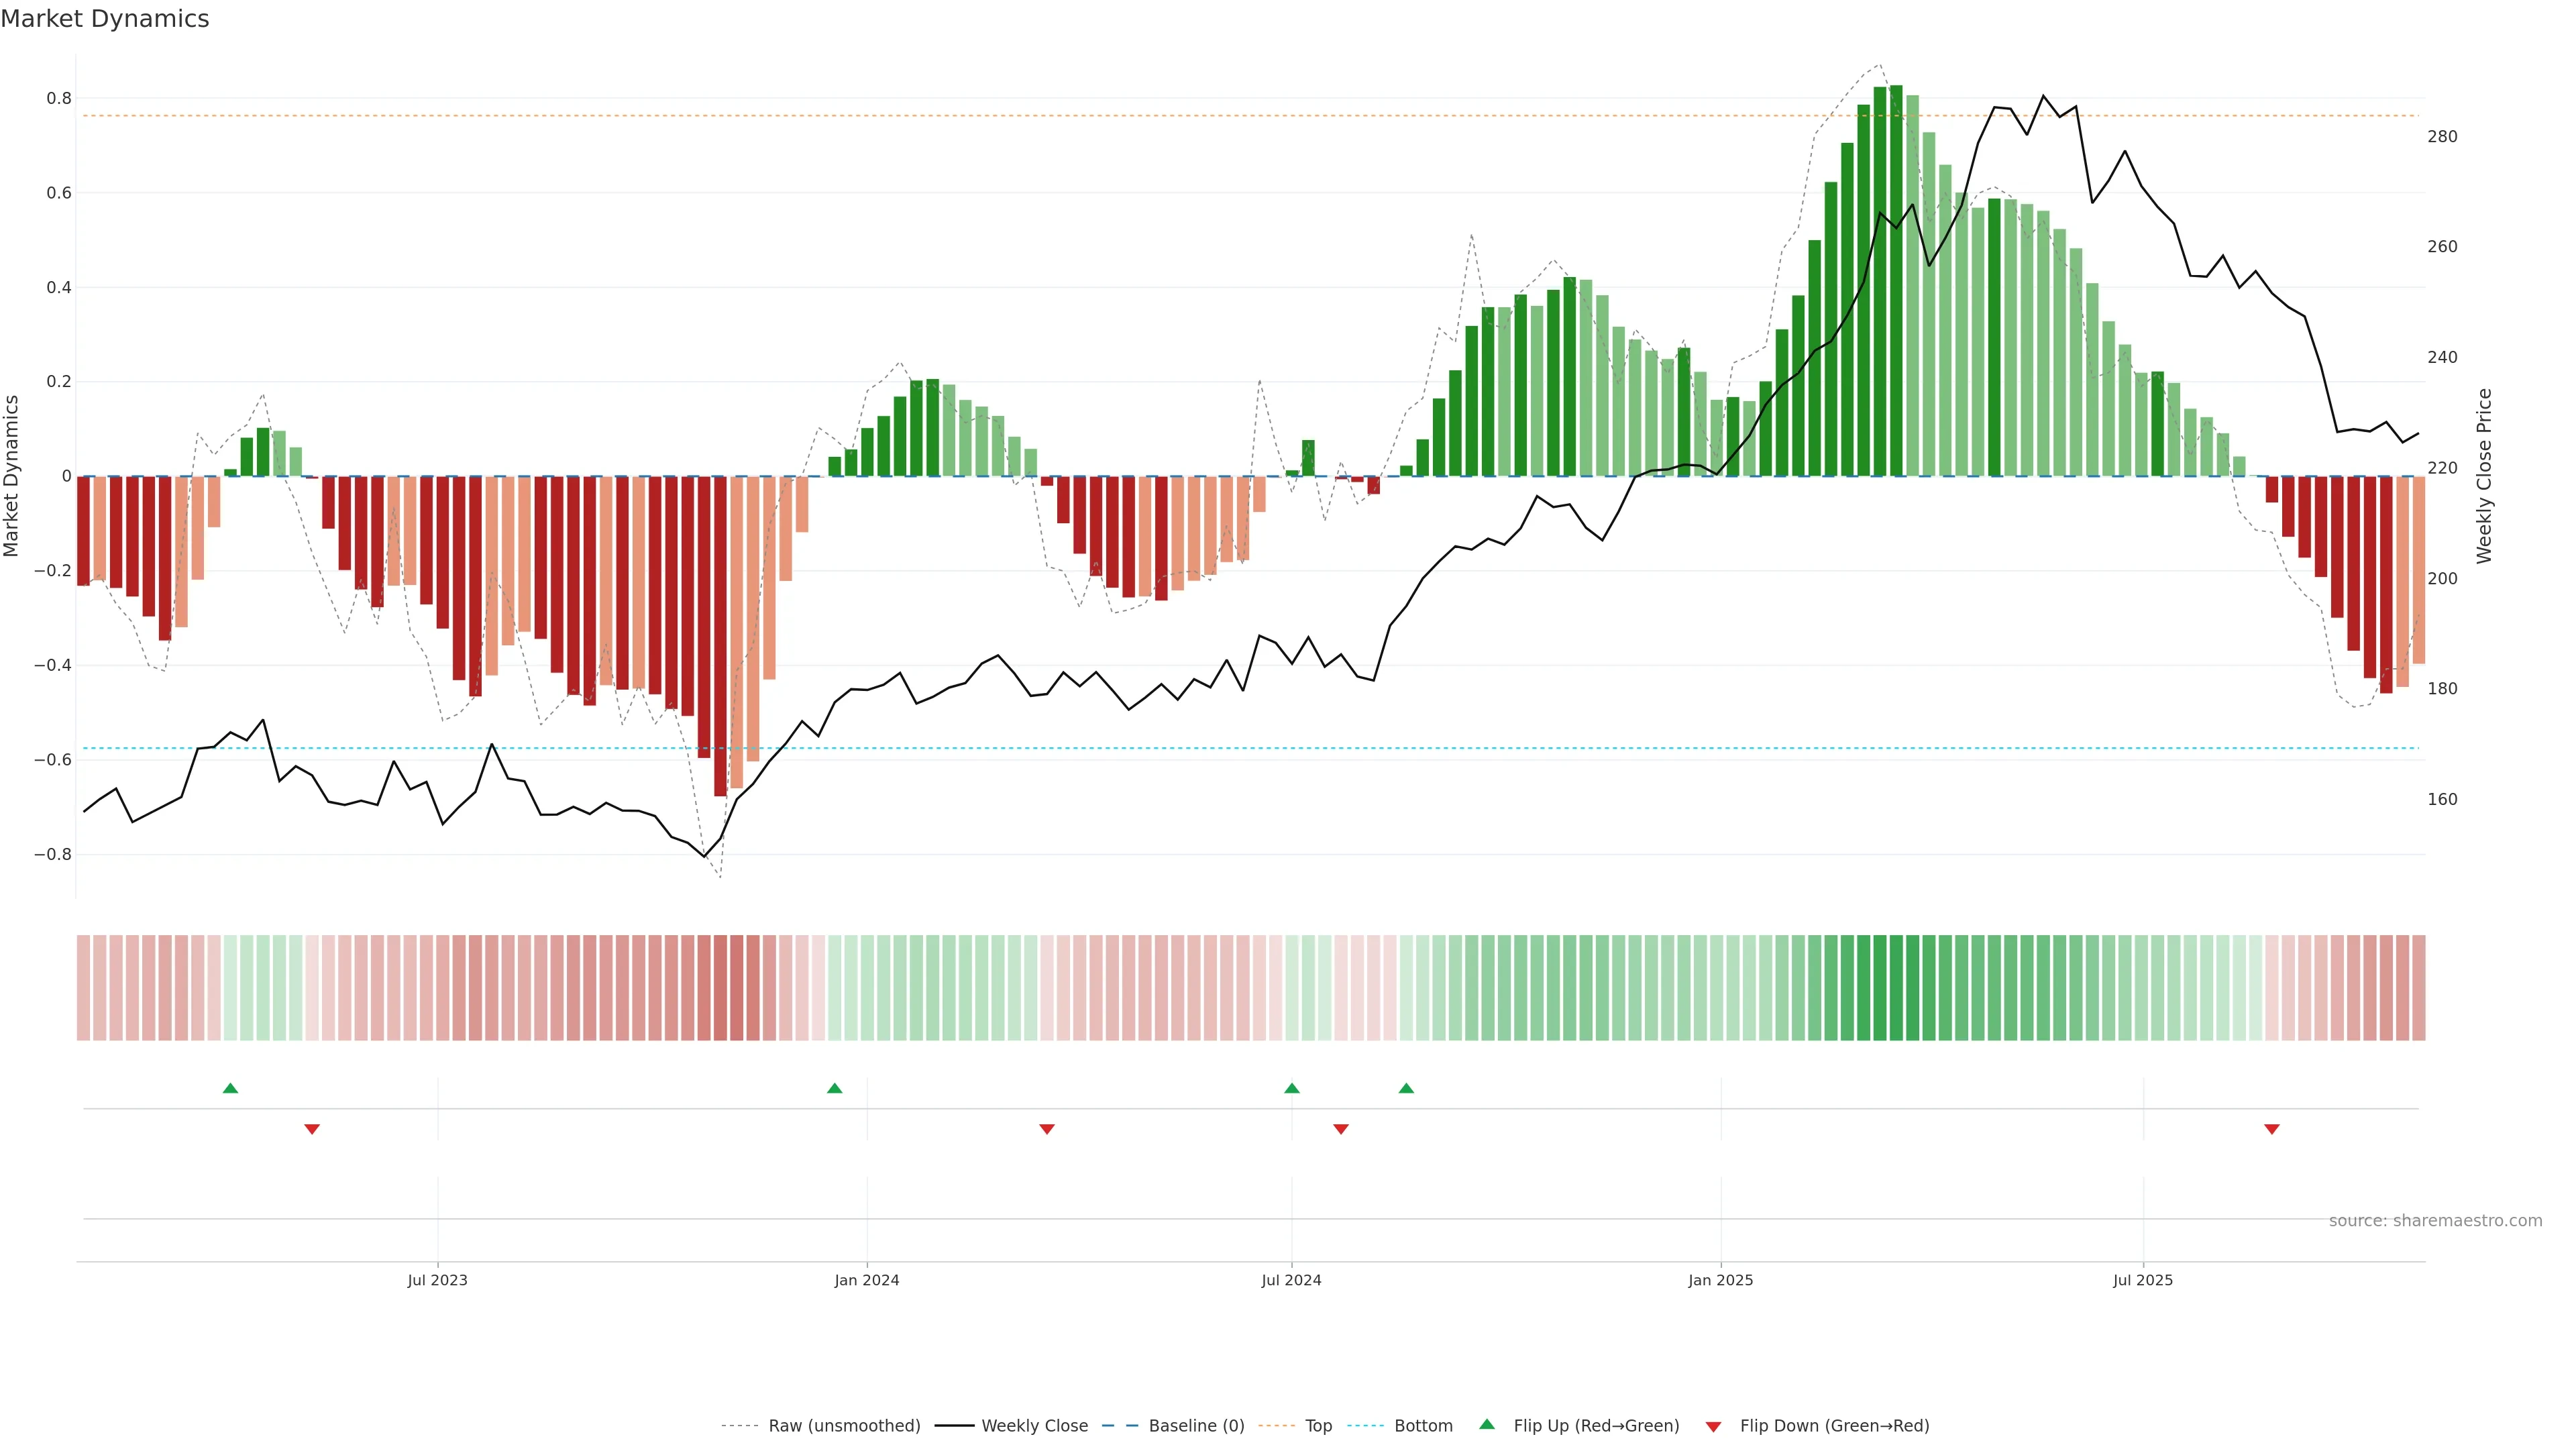Click the first red flip-down triangle marker

(x=312, y=1129)
